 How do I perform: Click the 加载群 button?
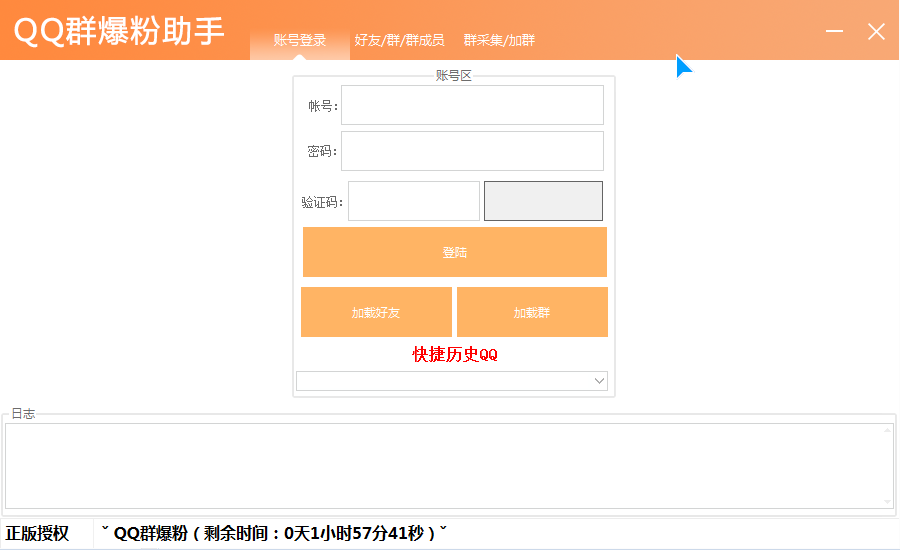[x=532, y=312]
